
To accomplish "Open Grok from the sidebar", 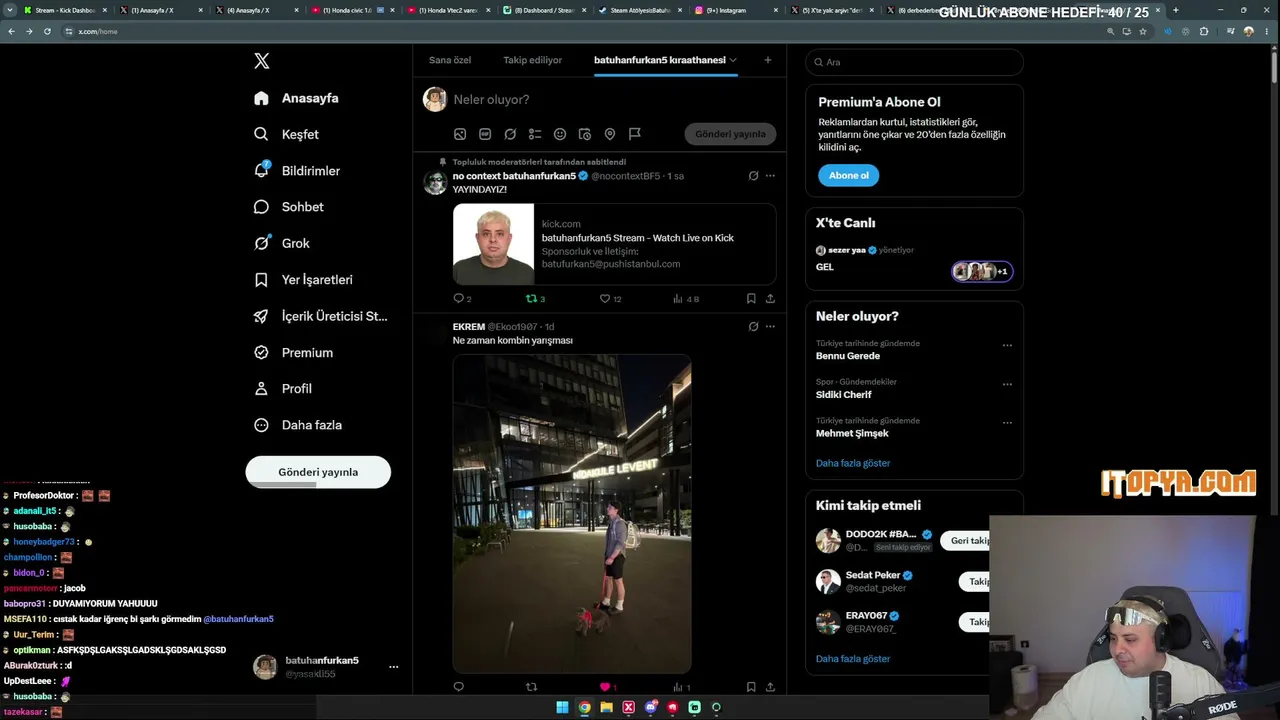I will tap(282, 243).
